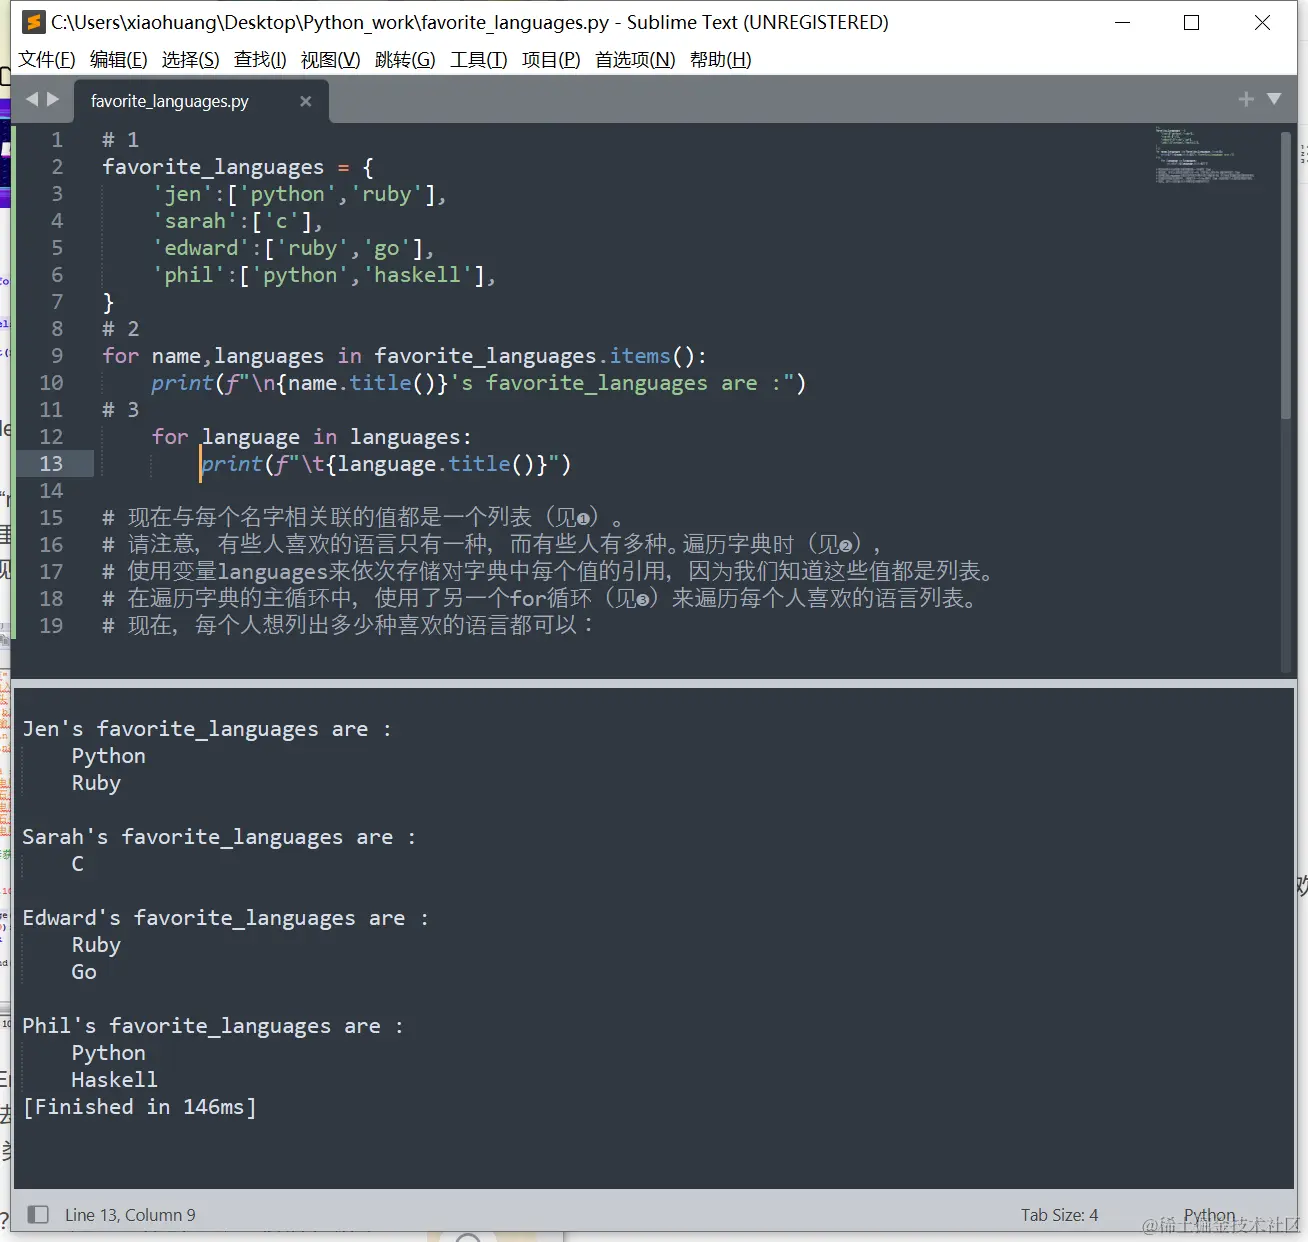Viewport: 1308px width, 1242px height.
Task: Click "Sarah's favorite_languages are :" output line
Action: 219,837
